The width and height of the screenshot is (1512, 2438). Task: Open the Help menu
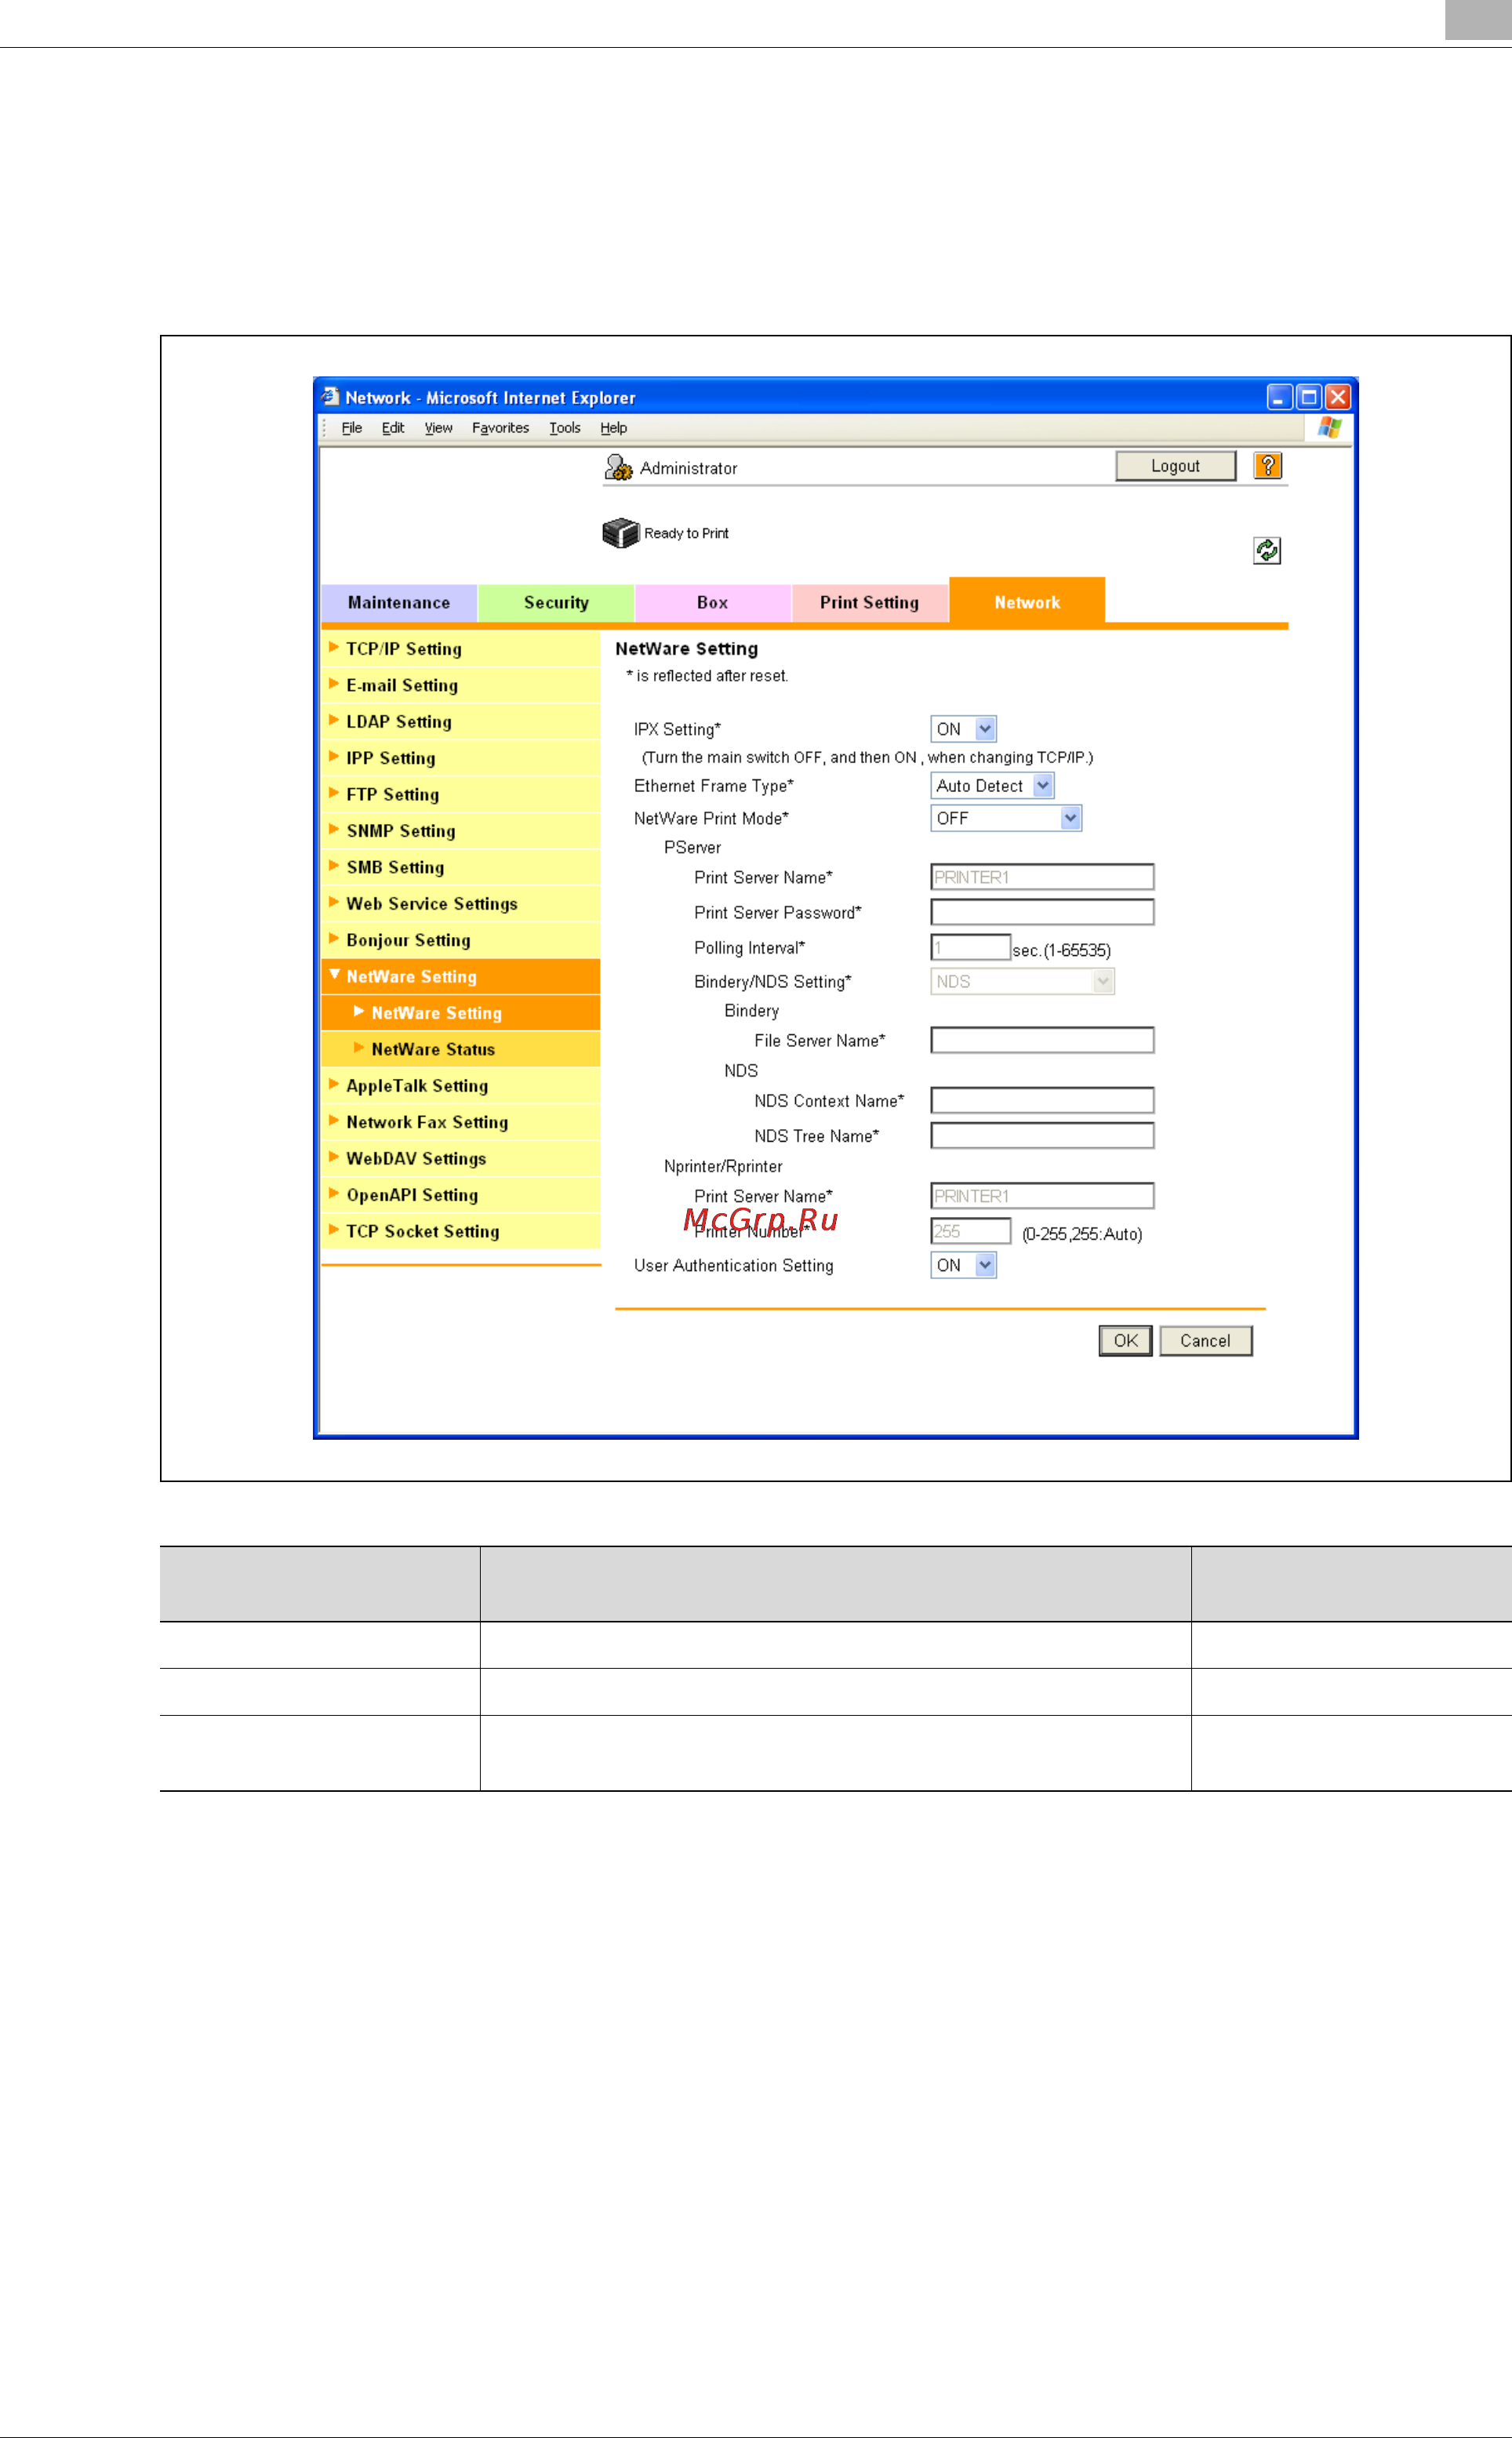[614, 428]
